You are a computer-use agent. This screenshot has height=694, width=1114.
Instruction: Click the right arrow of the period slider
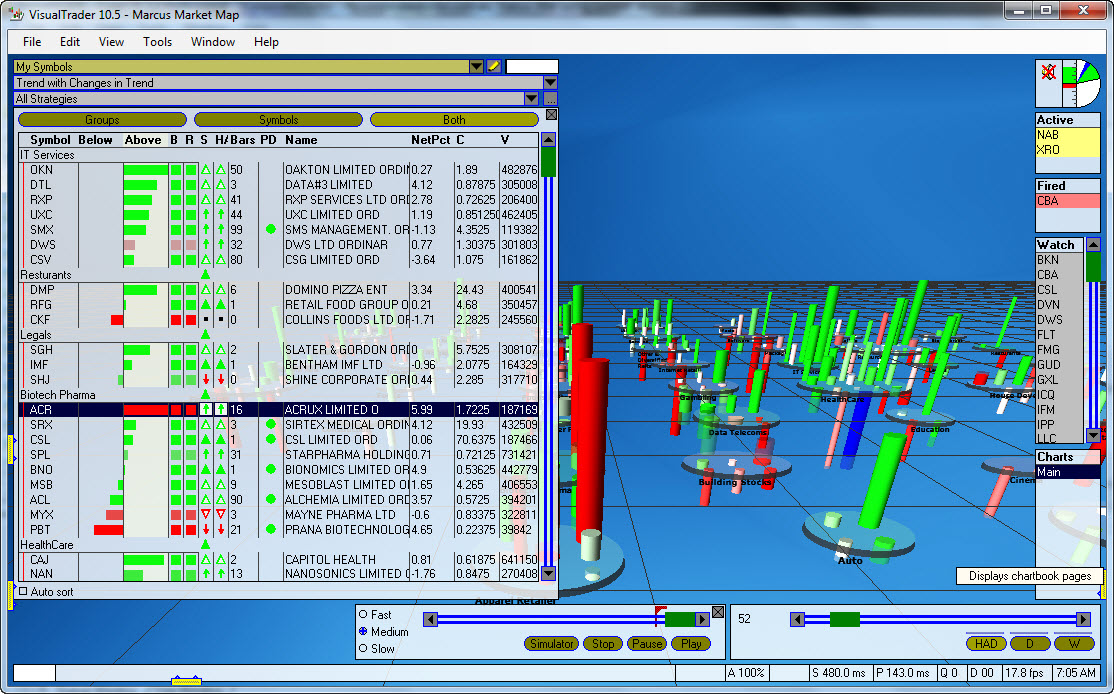1083,619
